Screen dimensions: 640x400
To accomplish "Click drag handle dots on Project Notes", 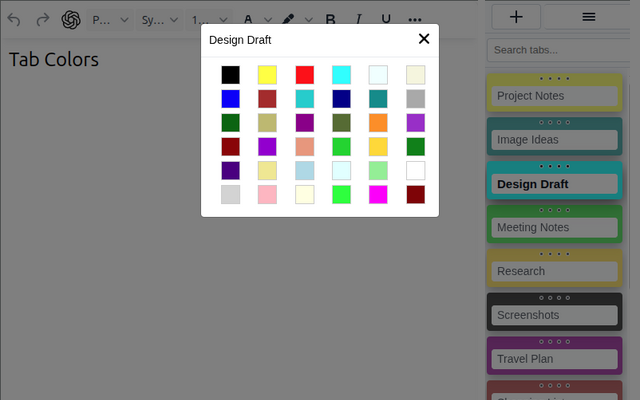I will click(x=554, y=78).
